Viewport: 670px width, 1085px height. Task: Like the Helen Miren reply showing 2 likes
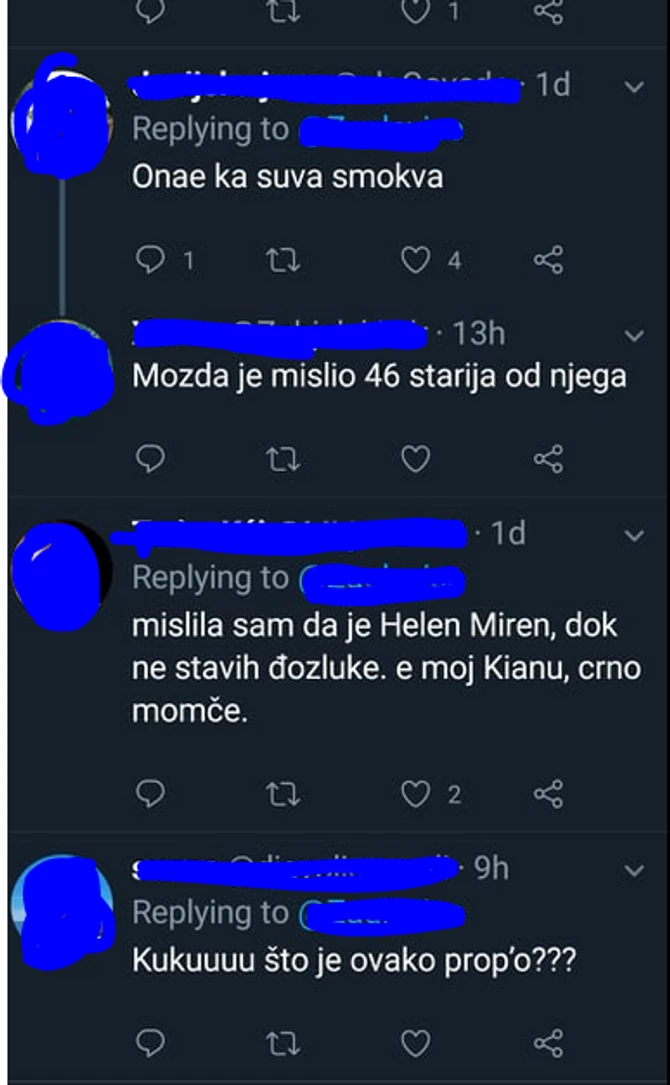click(x=414, y=794)
